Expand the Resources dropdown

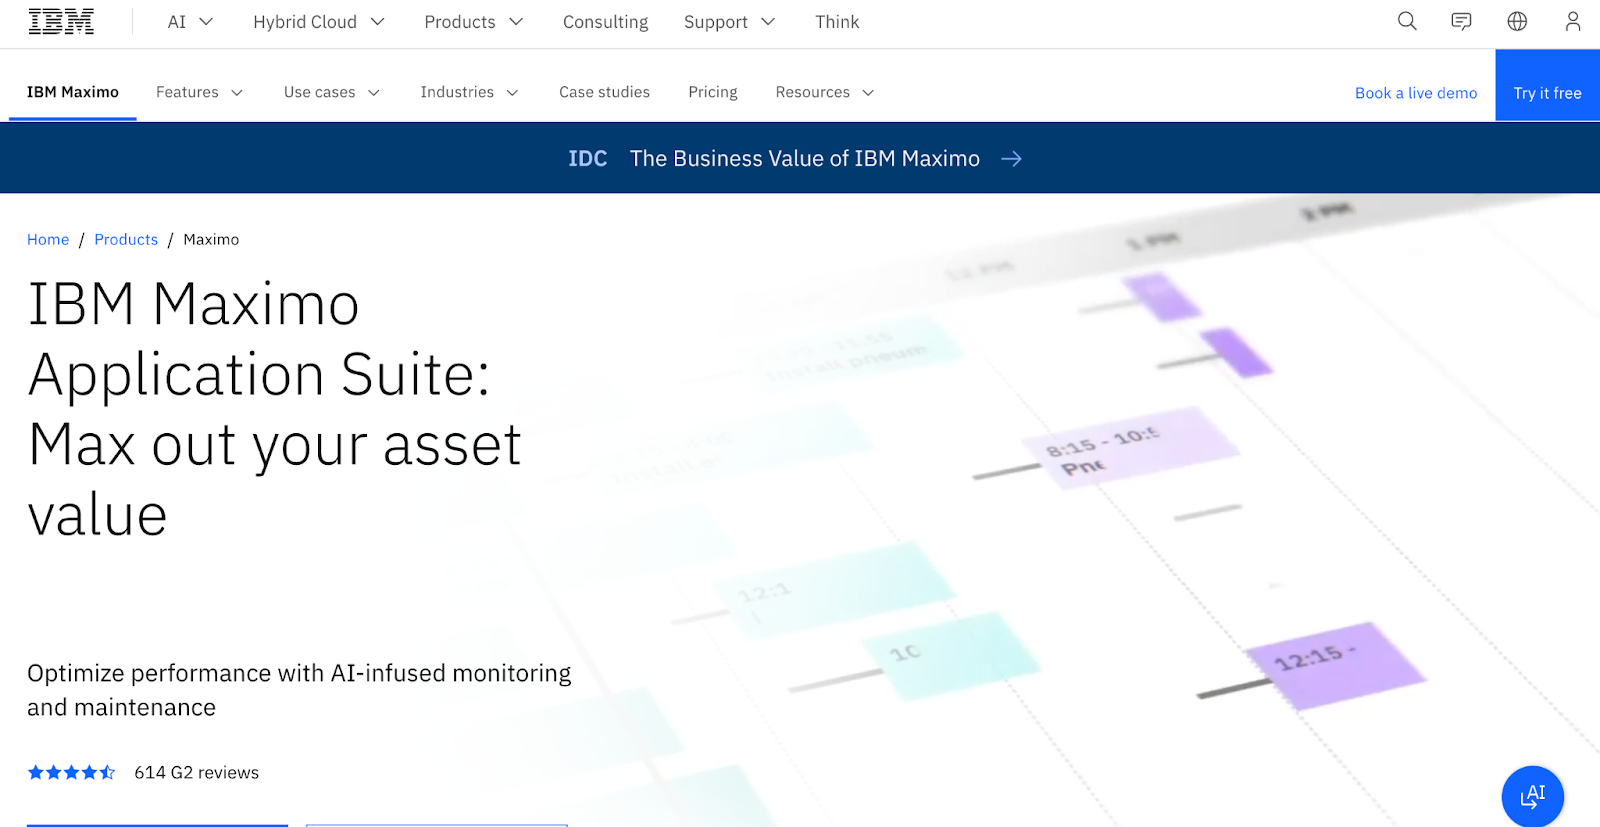click(824, 92)
